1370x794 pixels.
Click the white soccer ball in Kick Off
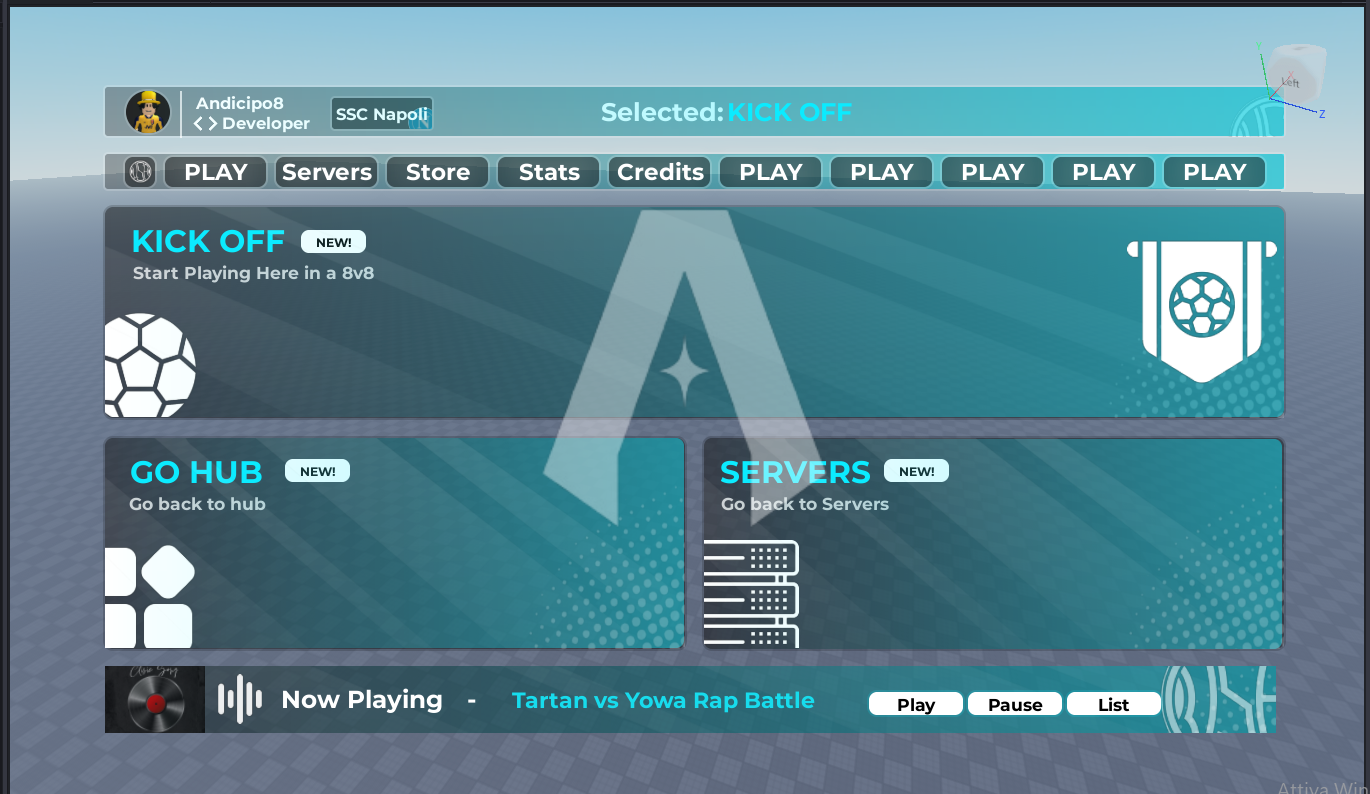coord(150,366)
